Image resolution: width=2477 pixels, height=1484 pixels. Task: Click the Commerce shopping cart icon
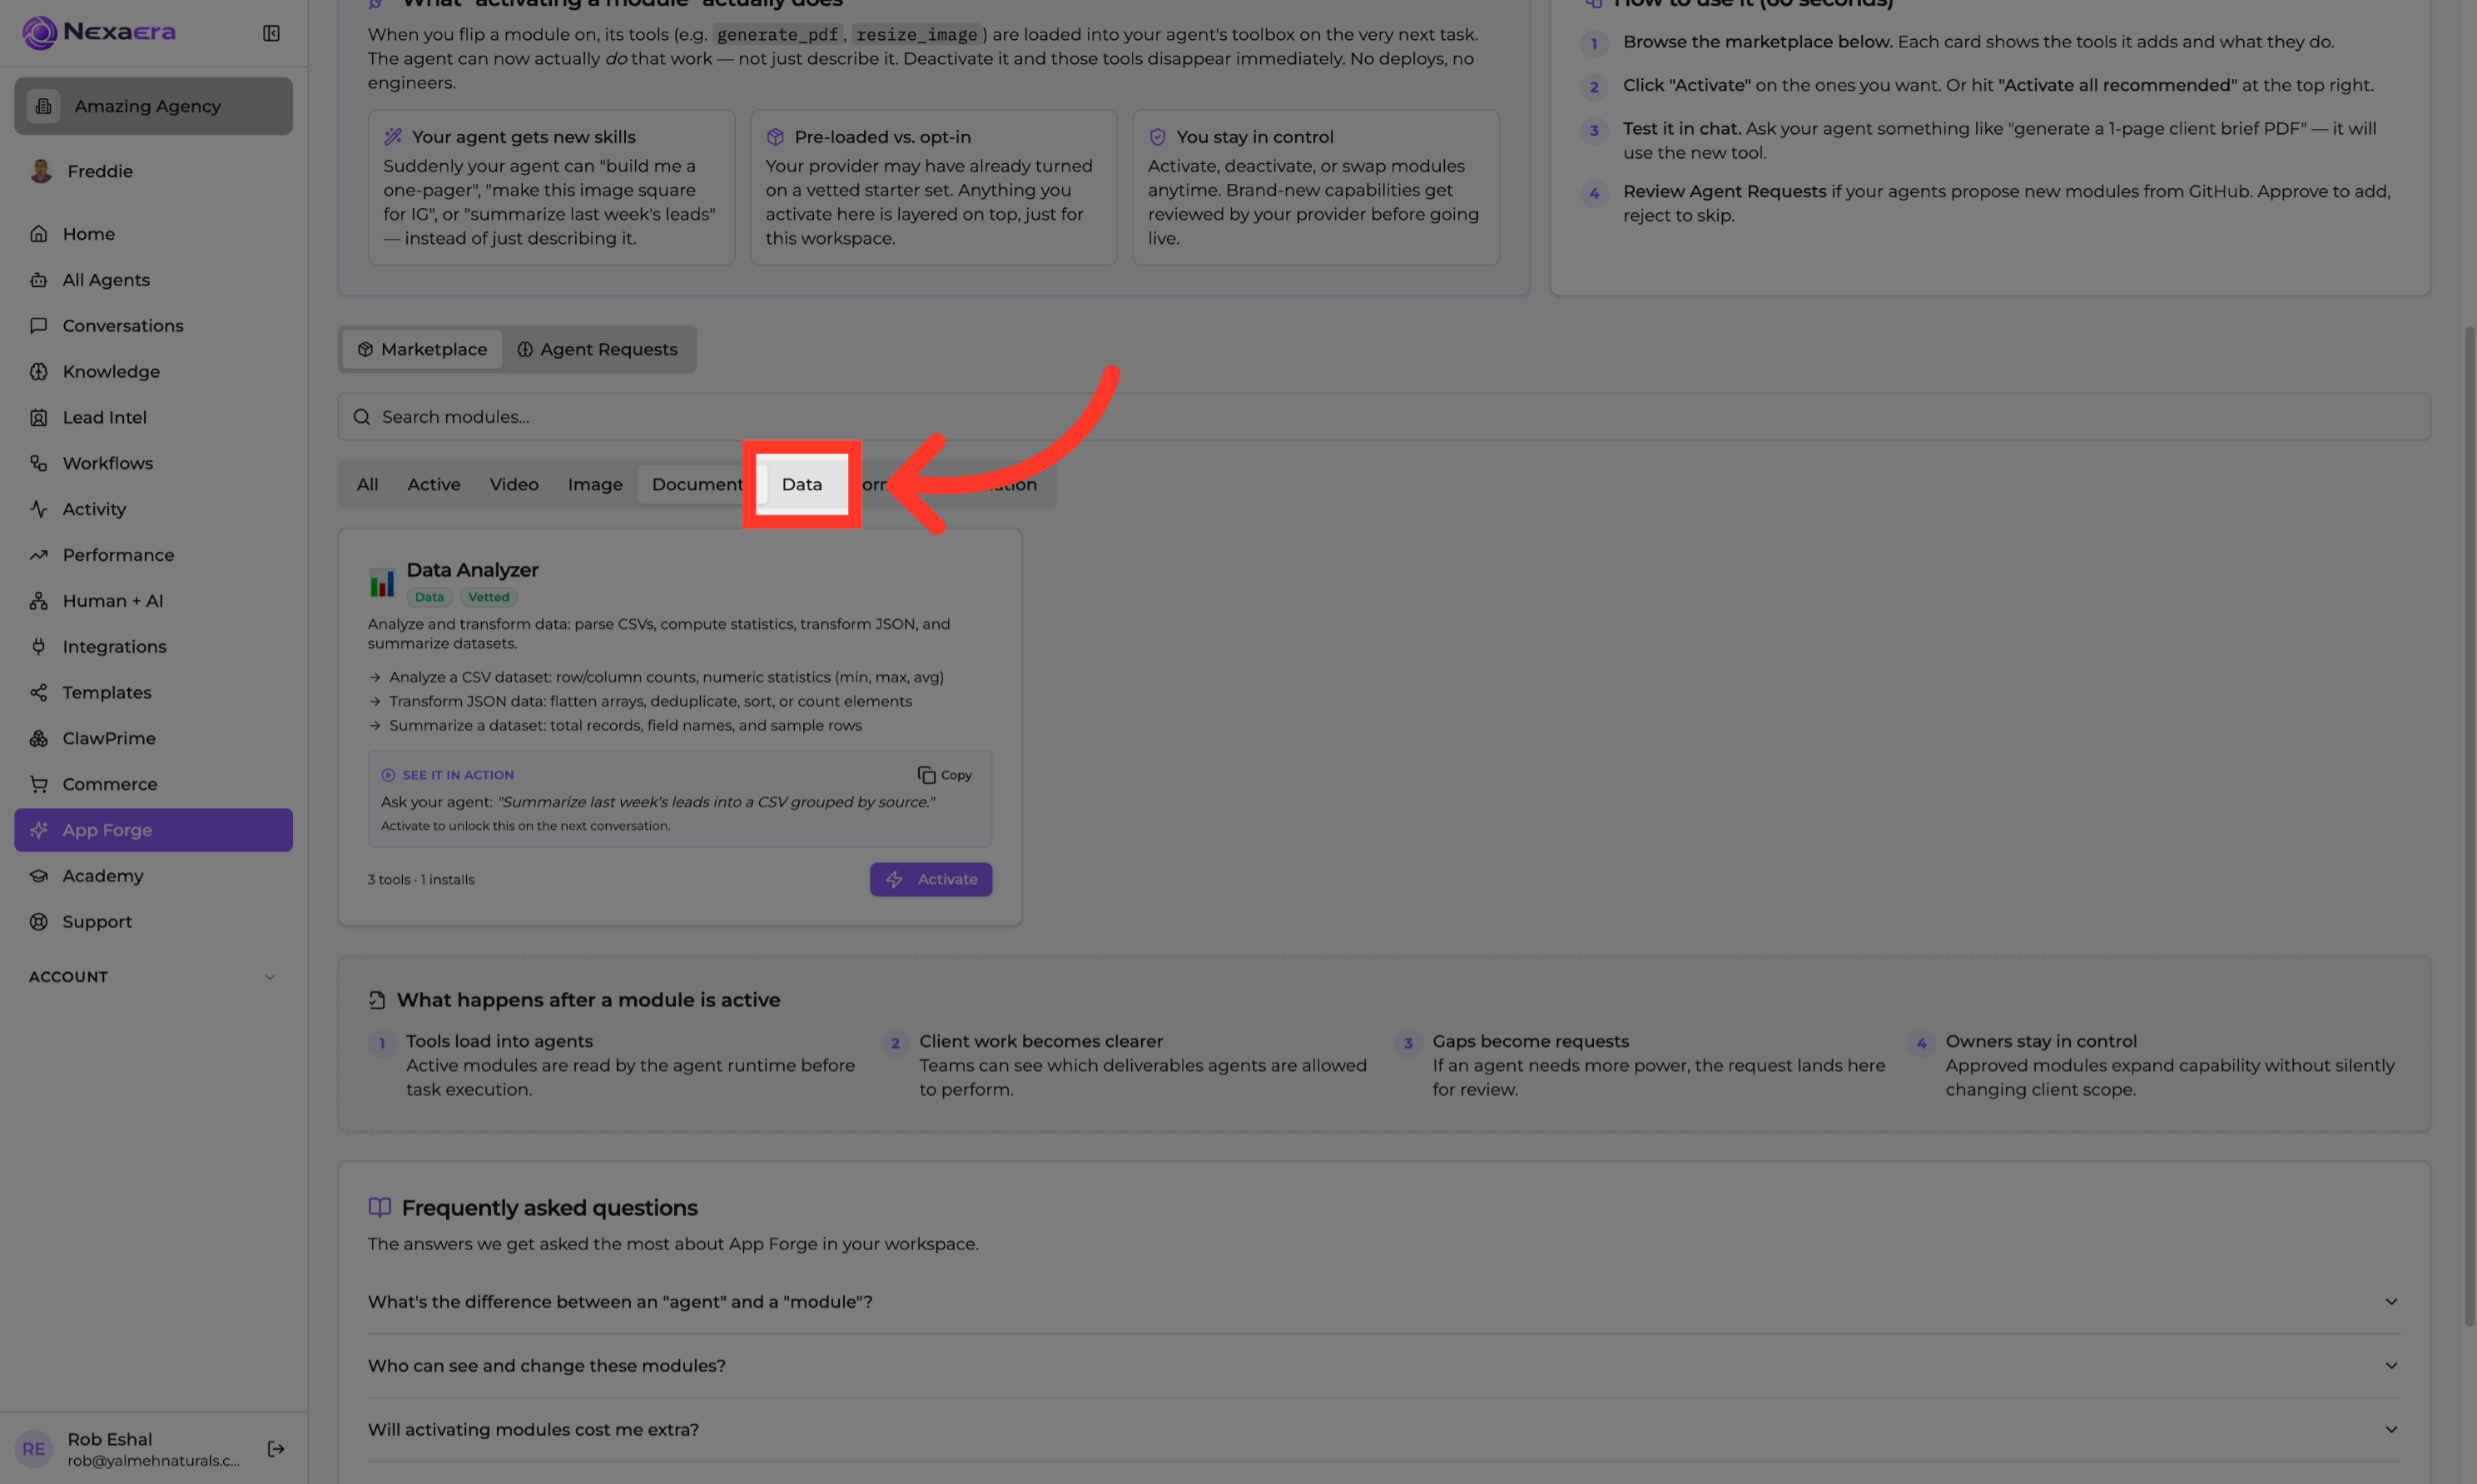pyautogui.click(x=38, y=784)
